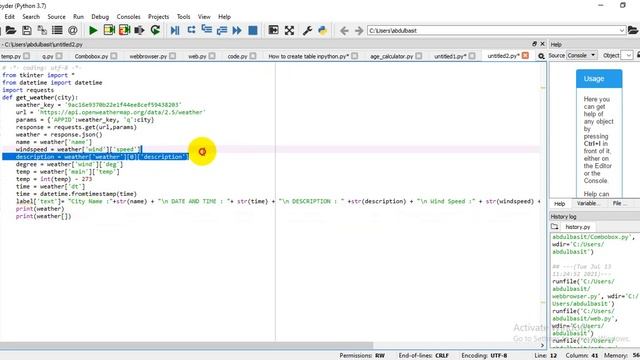The height and width of the screenshot is (360, 640).
Task: Run current cell
Action: 109,31
